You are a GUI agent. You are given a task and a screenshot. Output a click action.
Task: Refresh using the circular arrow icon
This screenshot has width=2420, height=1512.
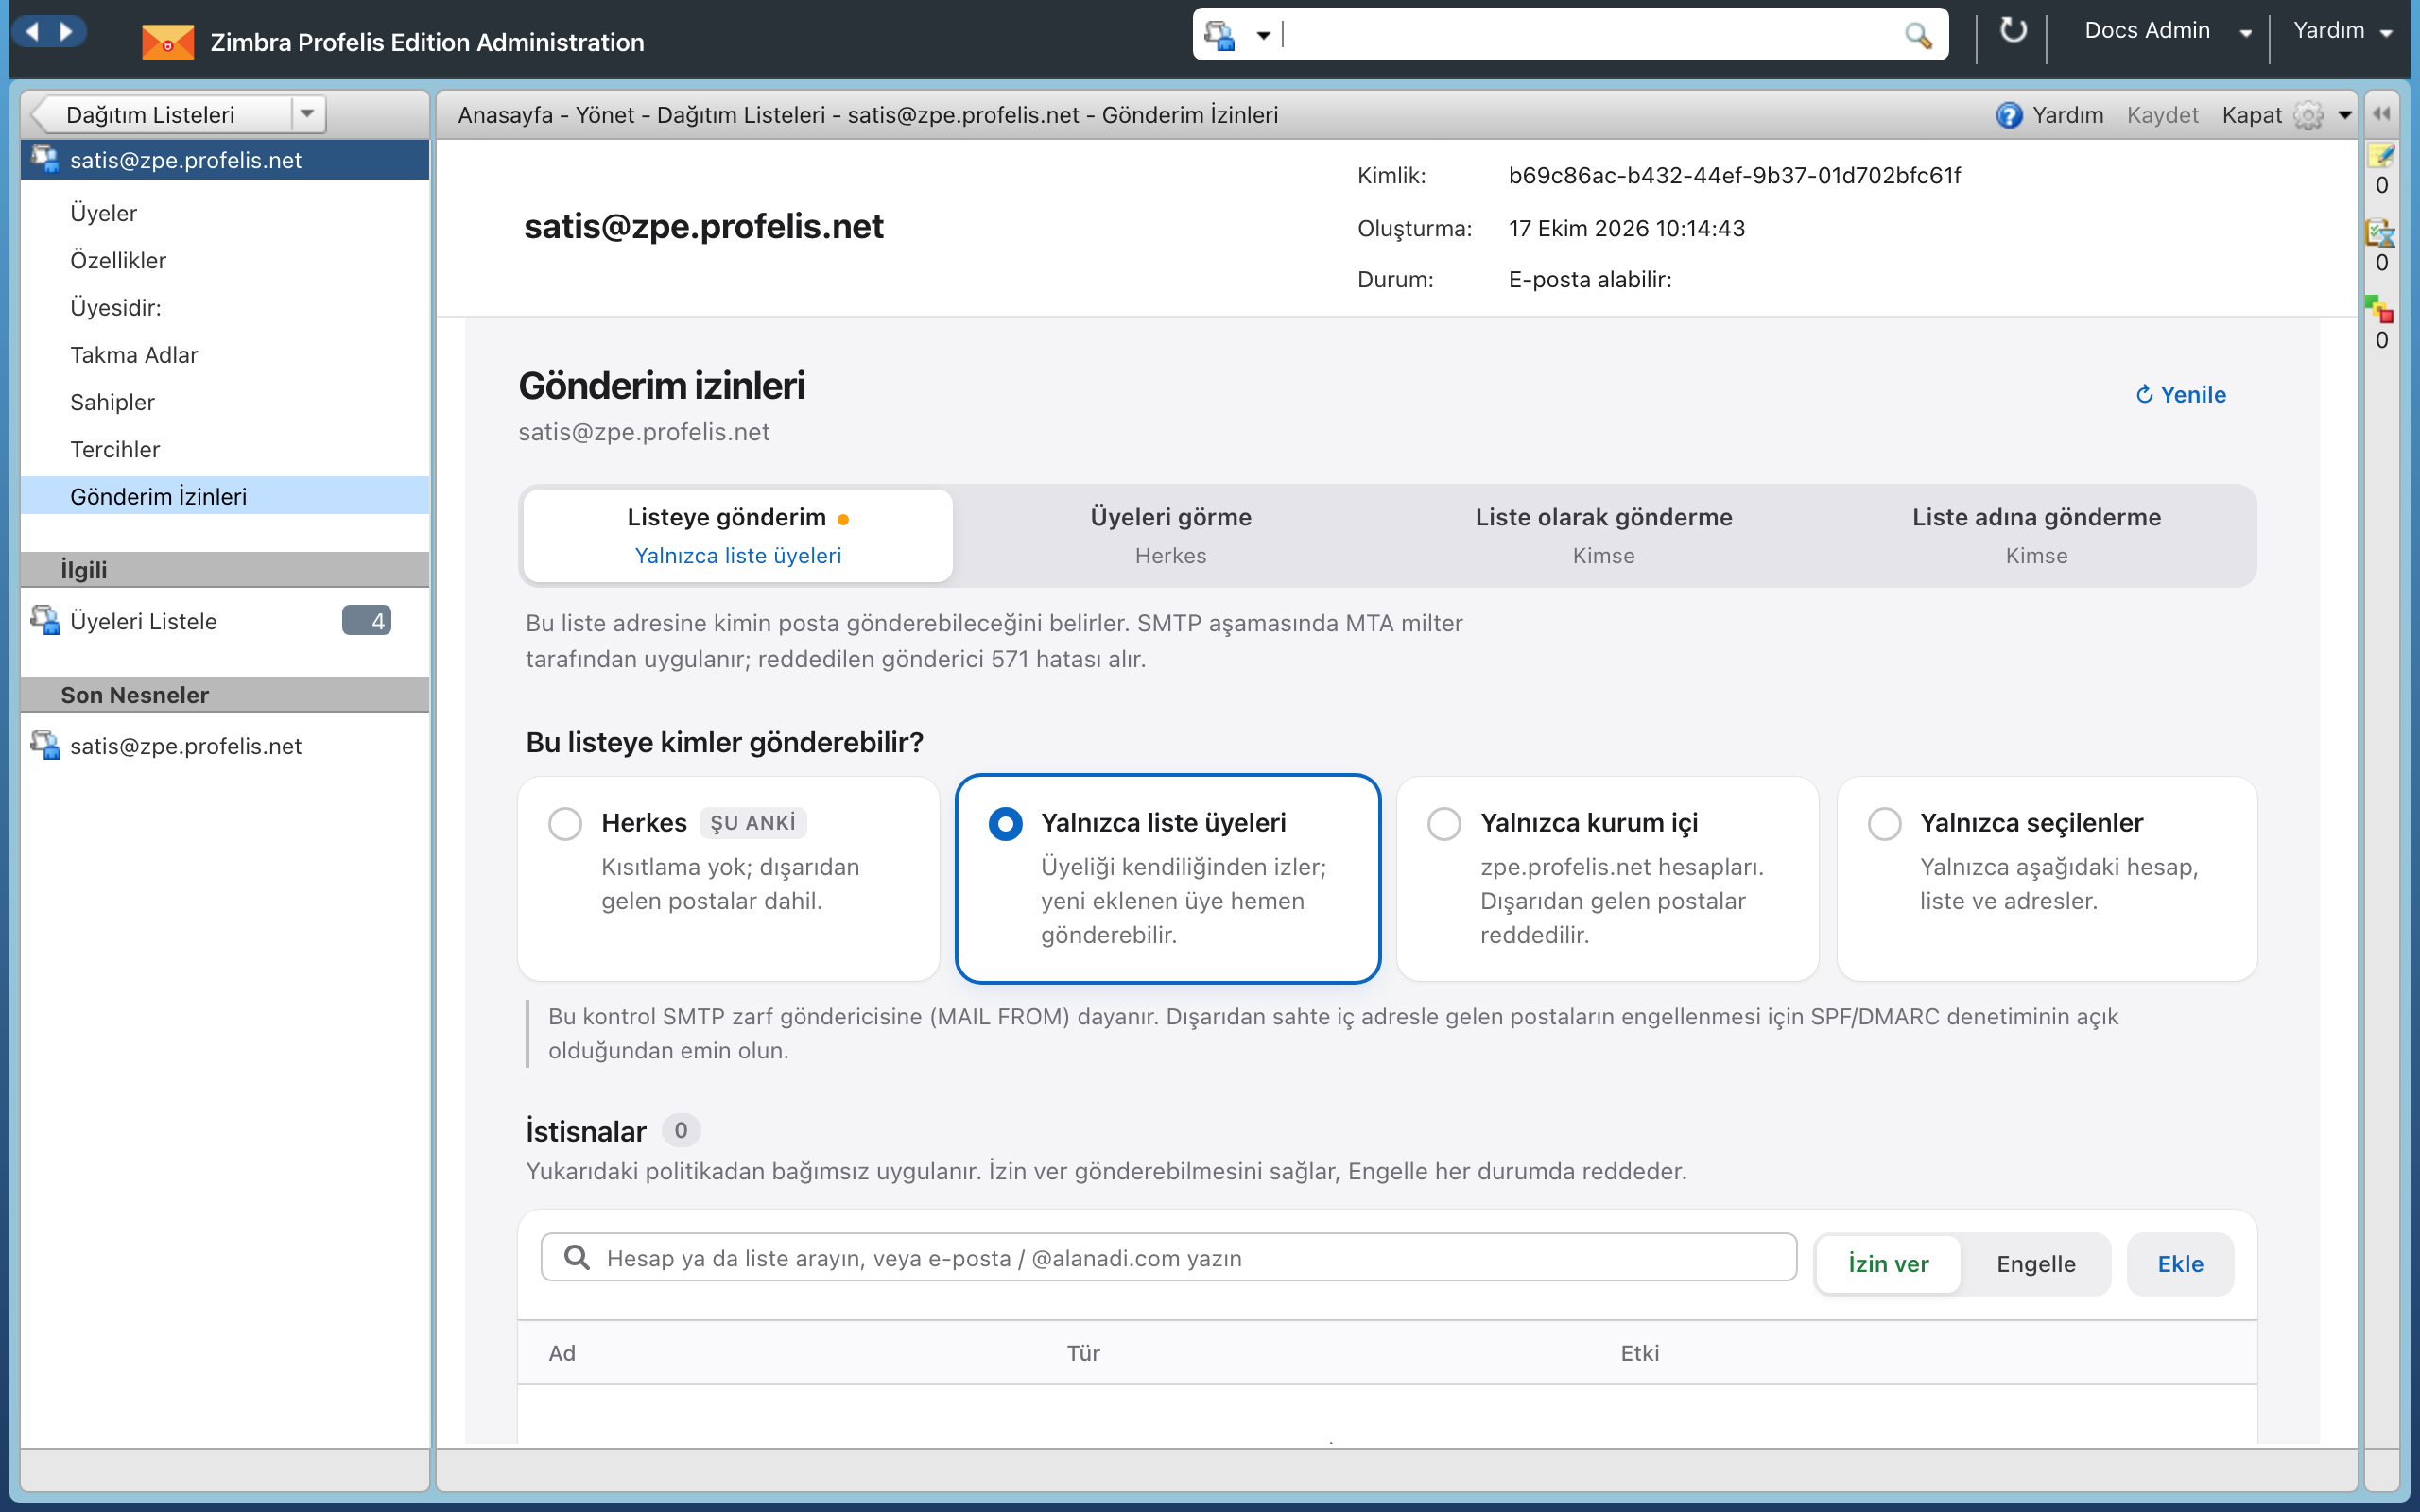(x=2012, y=31)
